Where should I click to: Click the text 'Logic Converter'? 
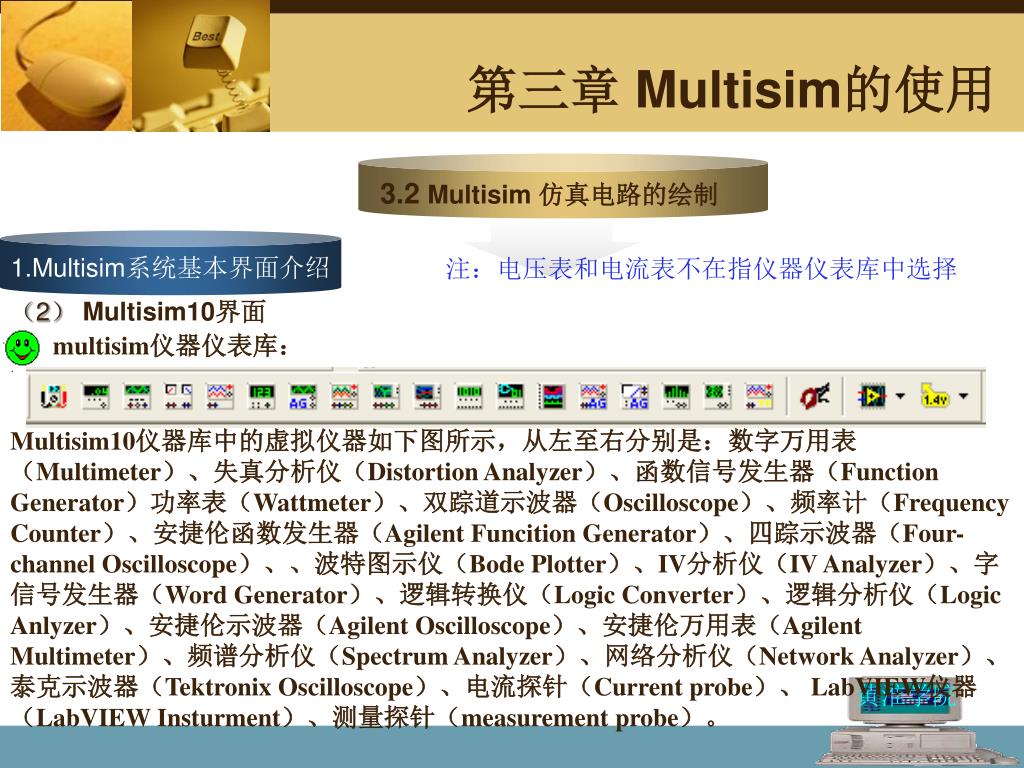click(x=643, y=595)
